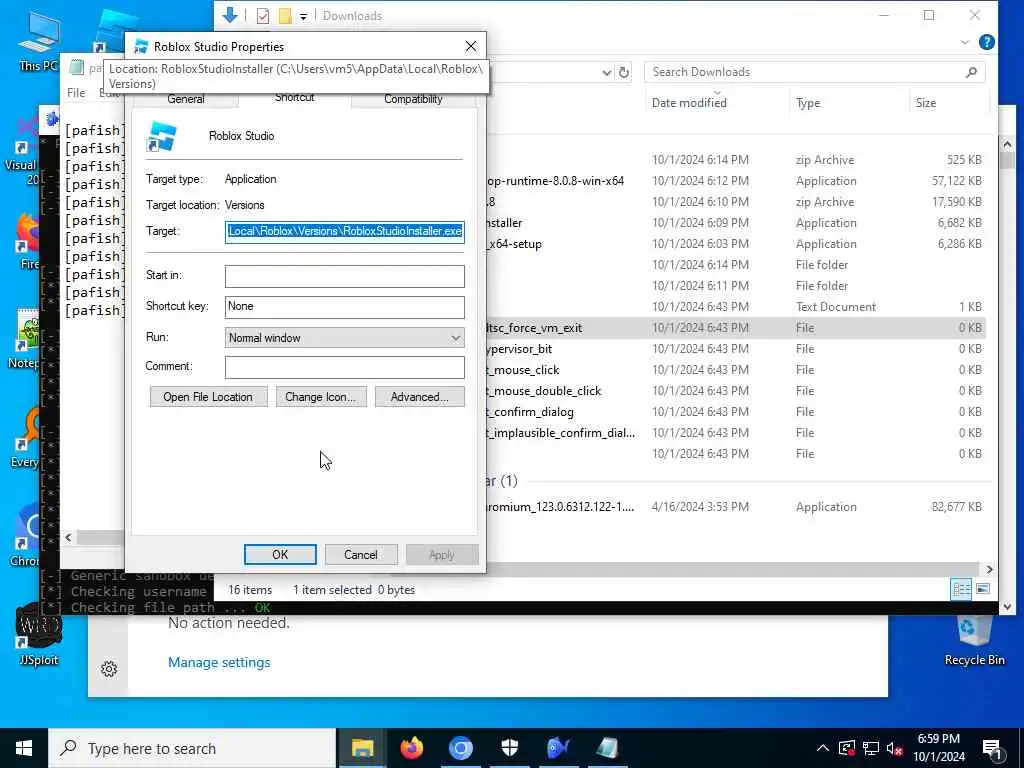Click the network tray icon
The width and height of the screenshot is (1024, 768).
click(870, 748)
